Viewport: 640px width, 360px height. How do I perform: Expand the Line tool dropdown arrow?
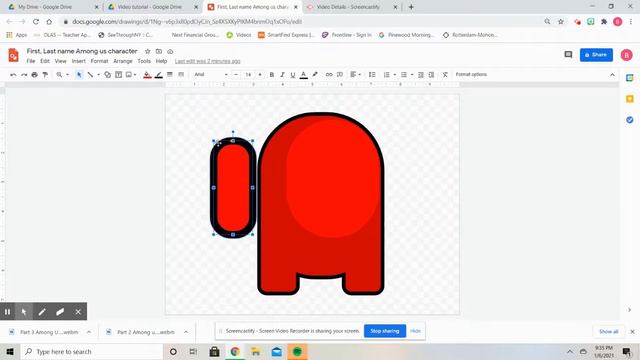pos(98,75)
